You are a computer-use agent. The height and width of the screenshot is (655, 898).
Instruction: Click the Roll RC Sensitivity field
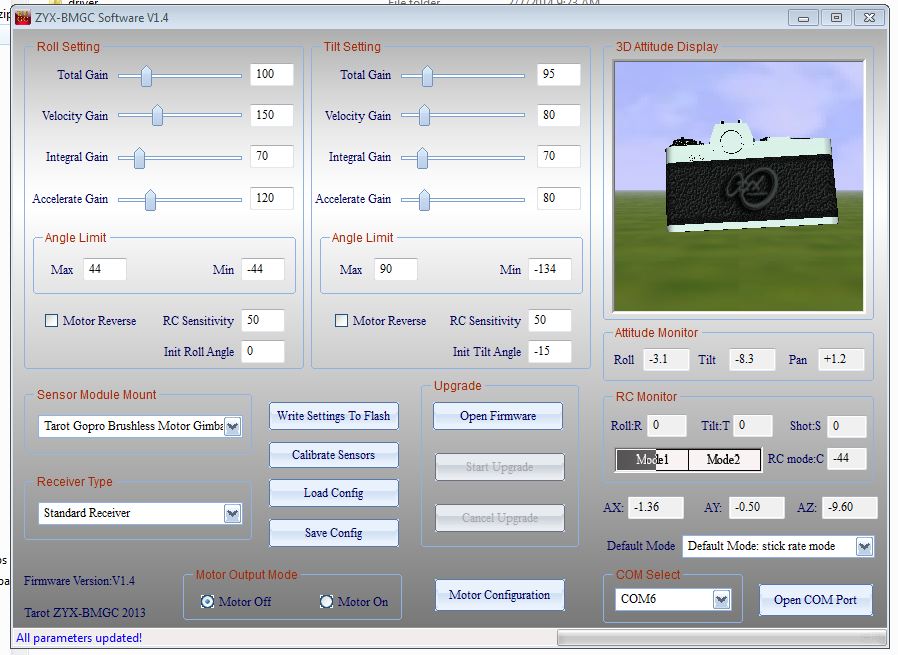(x=263, y=320)
